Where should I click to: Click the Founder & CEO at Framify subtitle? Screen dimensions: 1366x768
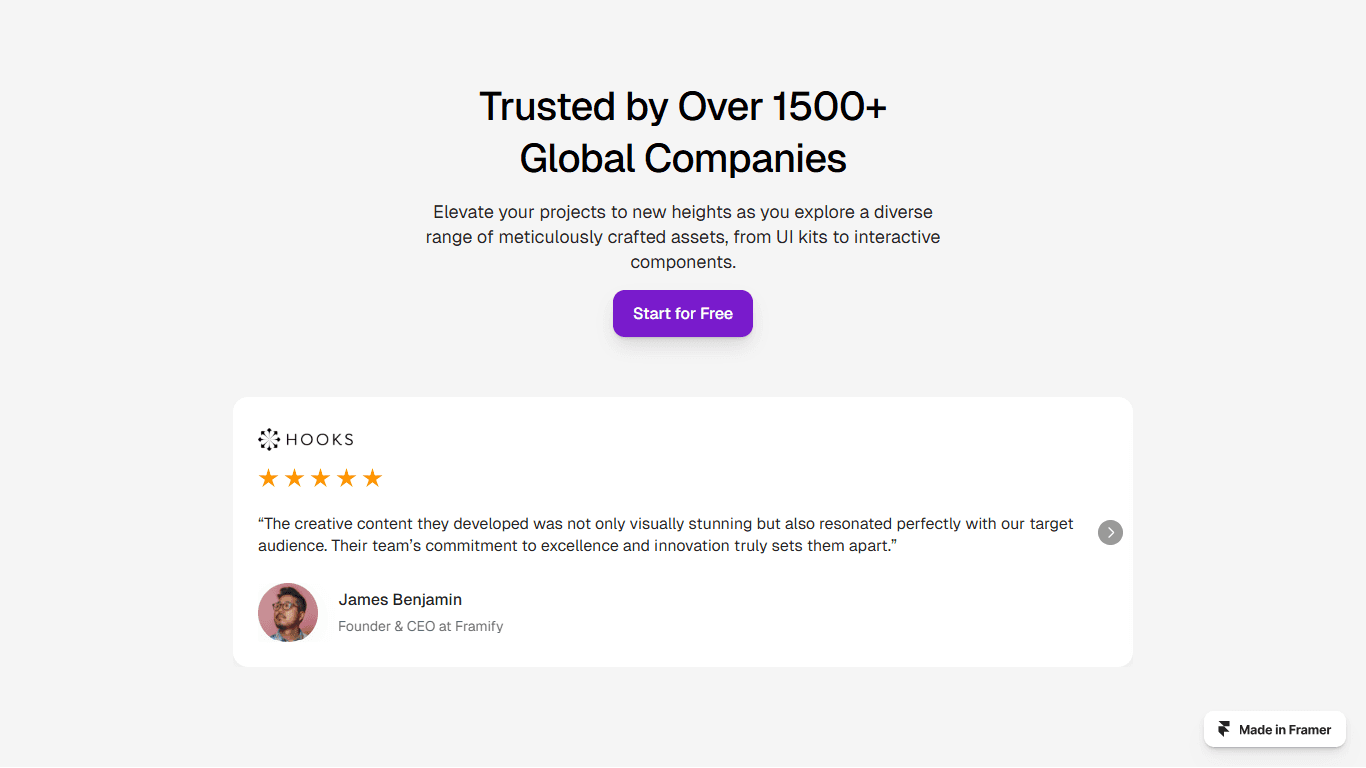click(x=421, y=626)
